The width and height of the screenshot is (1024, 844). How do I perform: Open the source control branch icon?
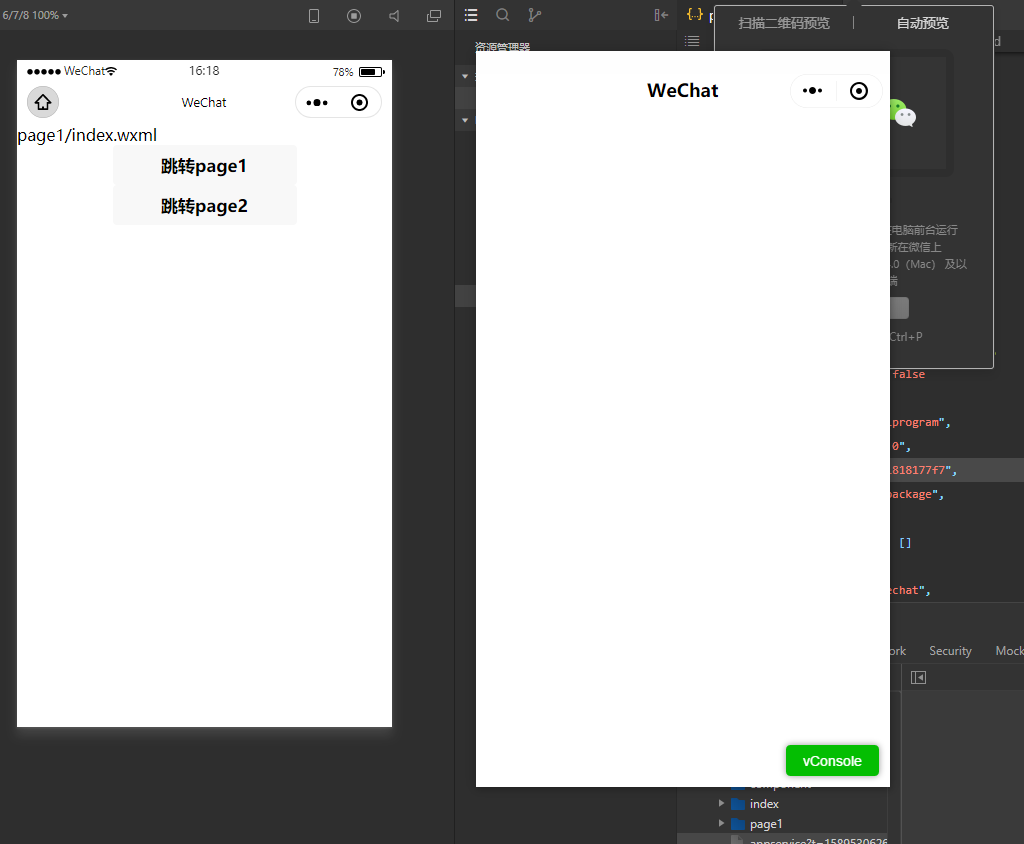point(534,15)
